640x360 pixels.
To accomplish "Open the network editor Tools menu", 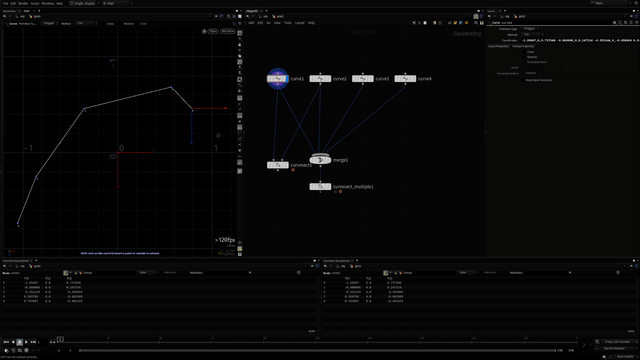I will (288, 23).
